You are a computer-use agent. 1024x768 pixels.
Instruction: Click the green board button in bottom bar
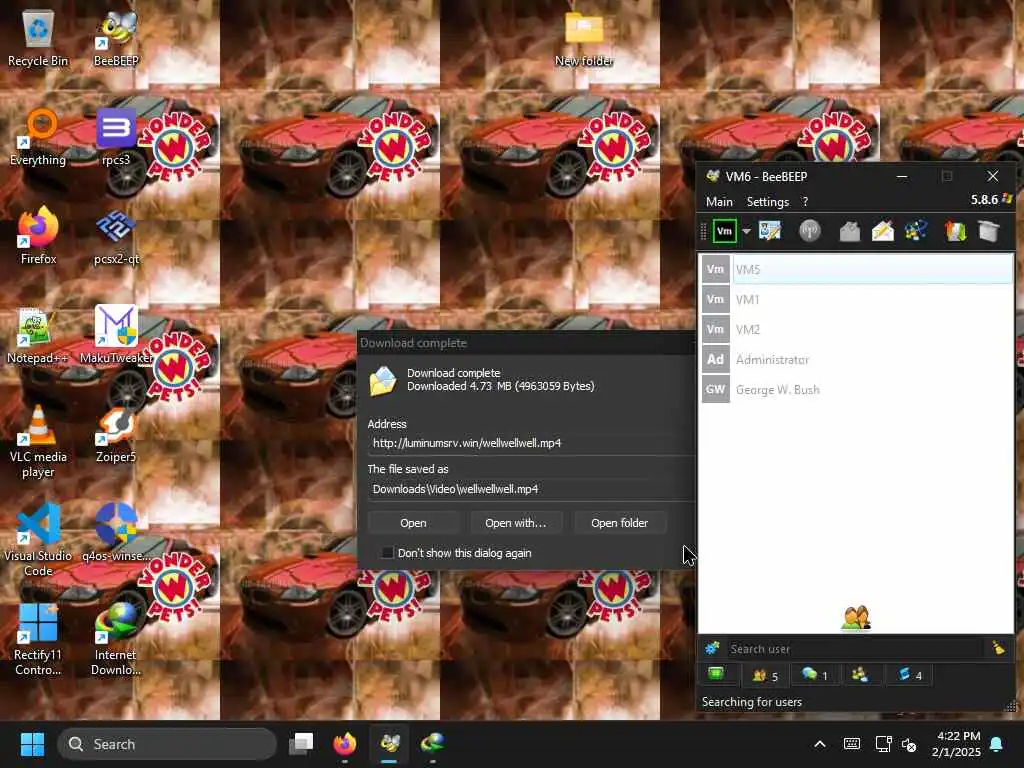(x=716, y=674)
